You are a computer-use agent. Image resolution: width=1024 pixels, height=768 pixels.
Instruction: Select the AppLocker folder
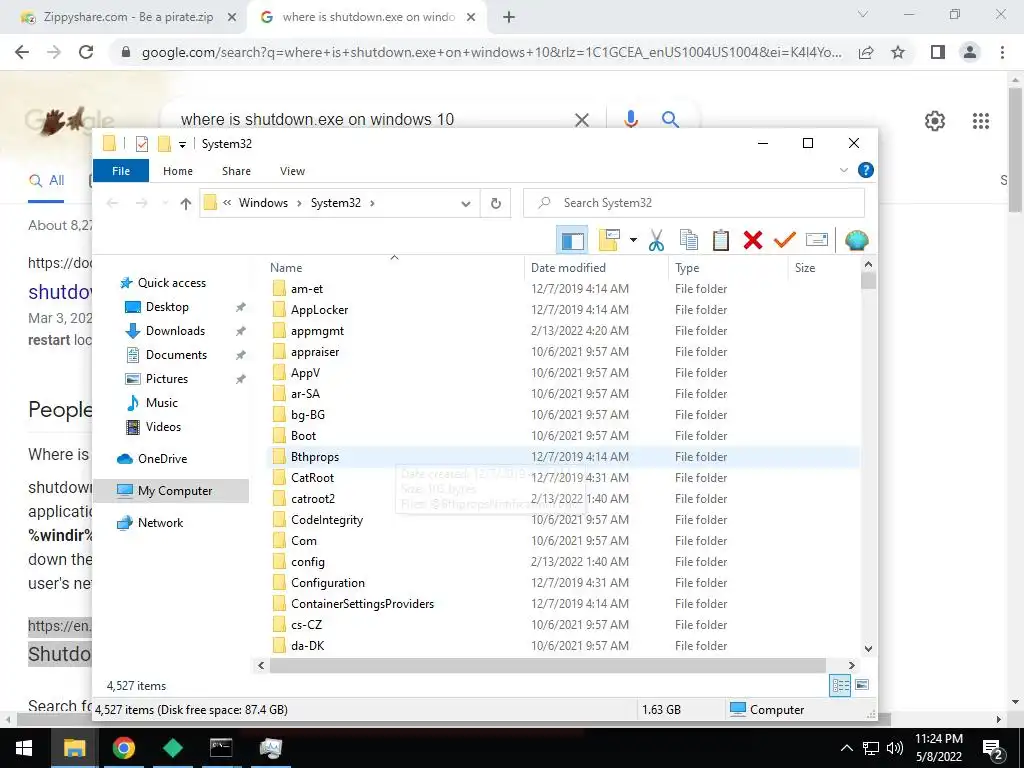point(319,310)
